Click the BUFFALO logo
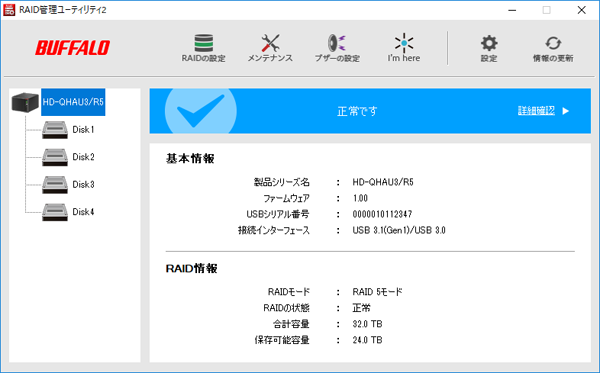Screen dimensions: 600x373 point(73,48)
